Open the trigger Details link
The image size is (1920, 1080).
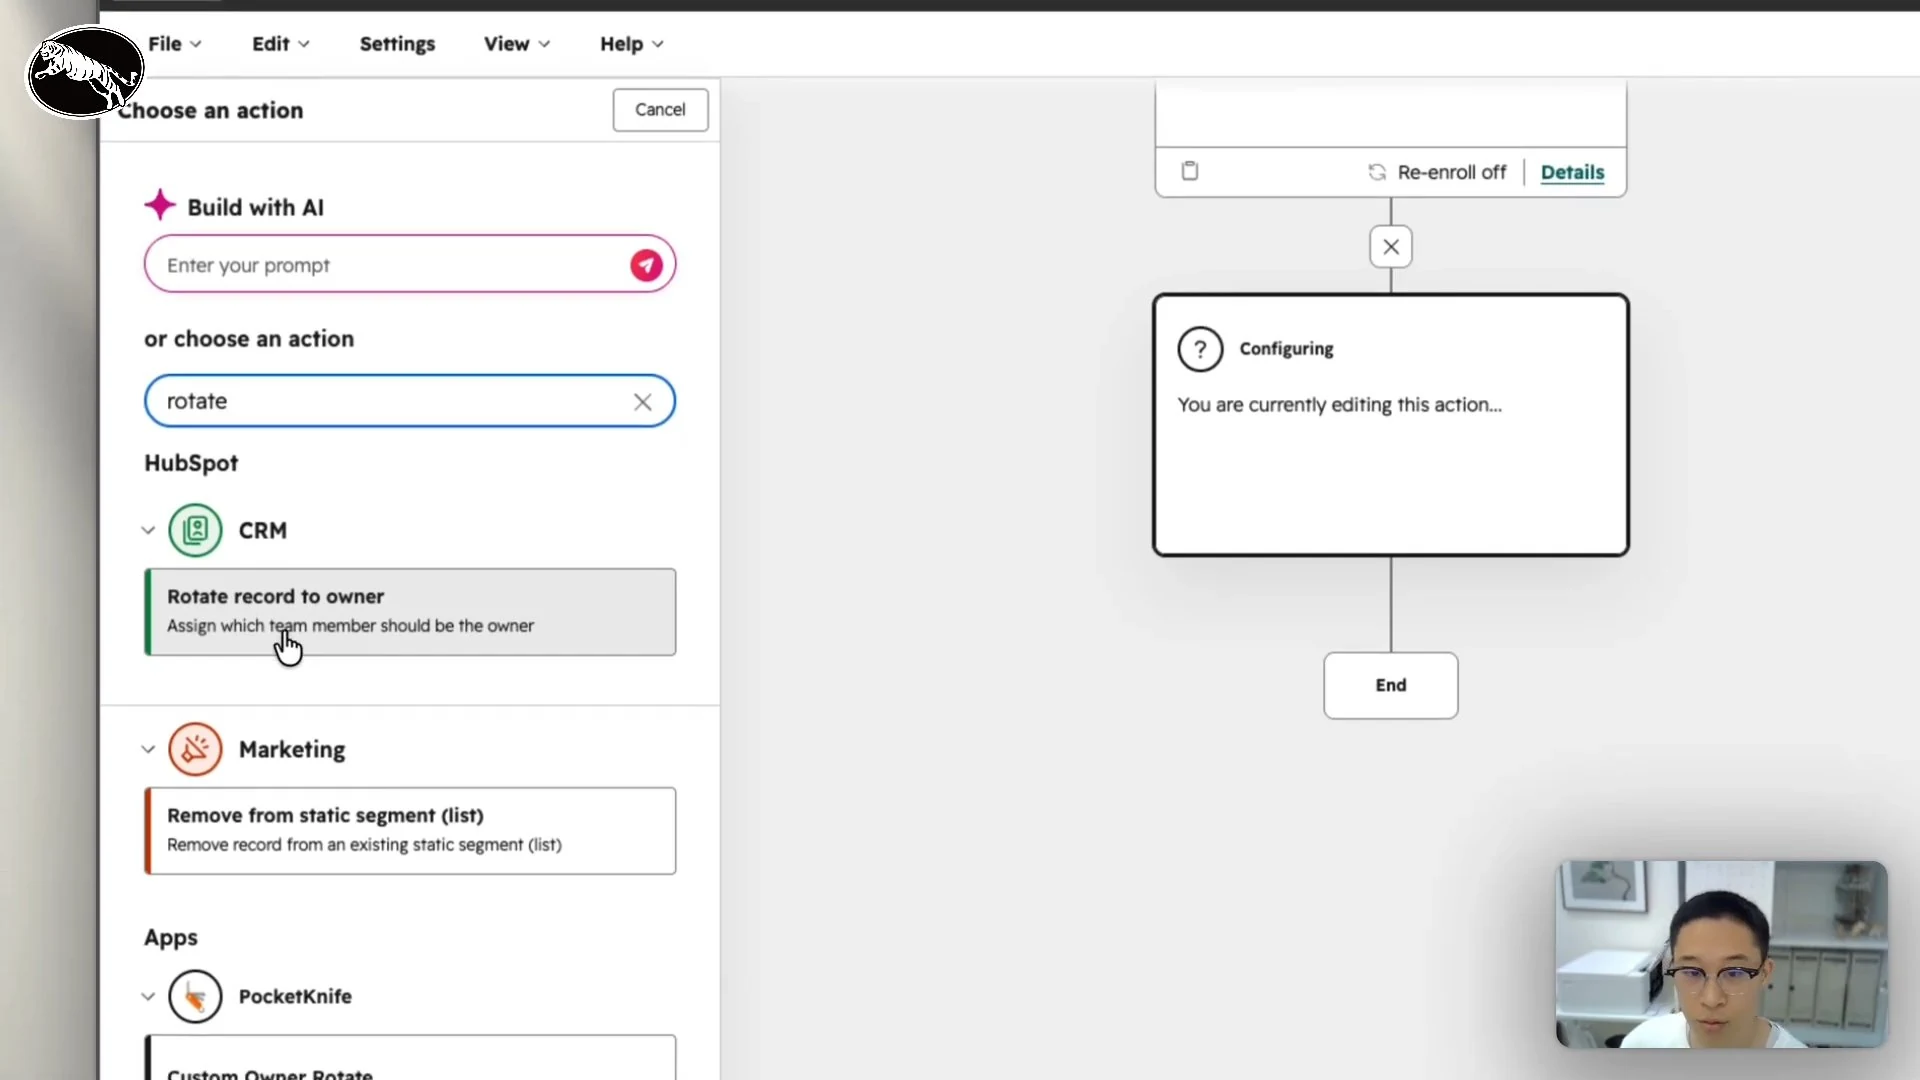tap(1572, 172)
